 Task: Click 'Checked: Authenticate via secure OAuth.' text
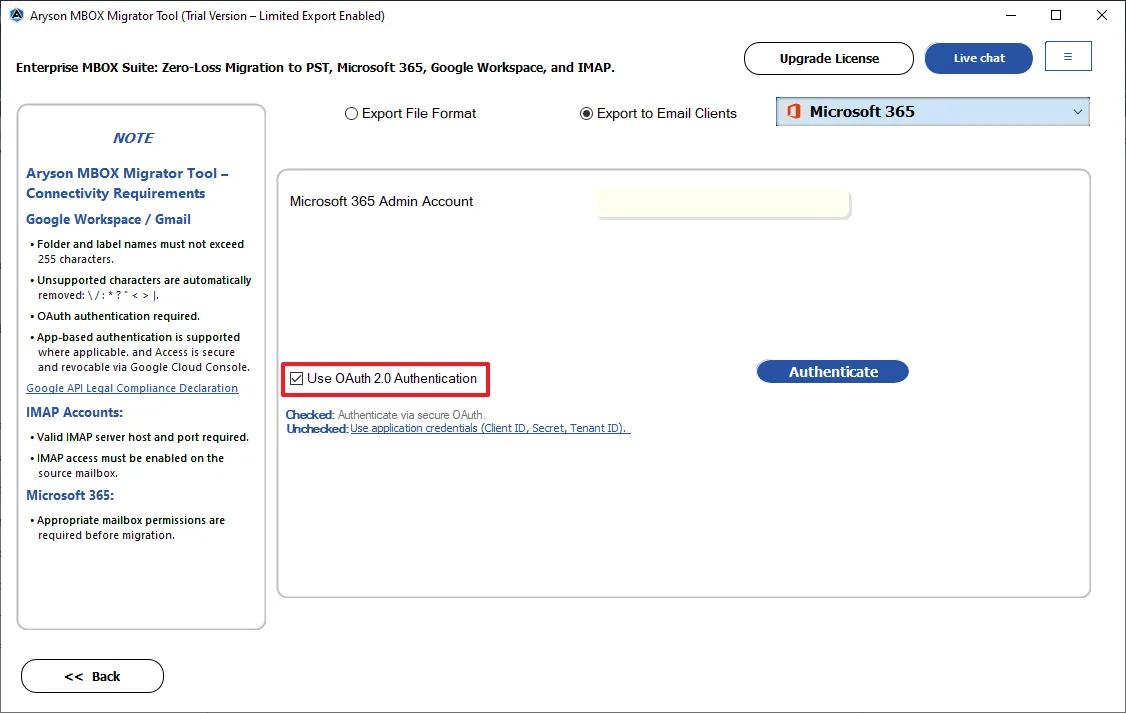click(x=386, y=415)
